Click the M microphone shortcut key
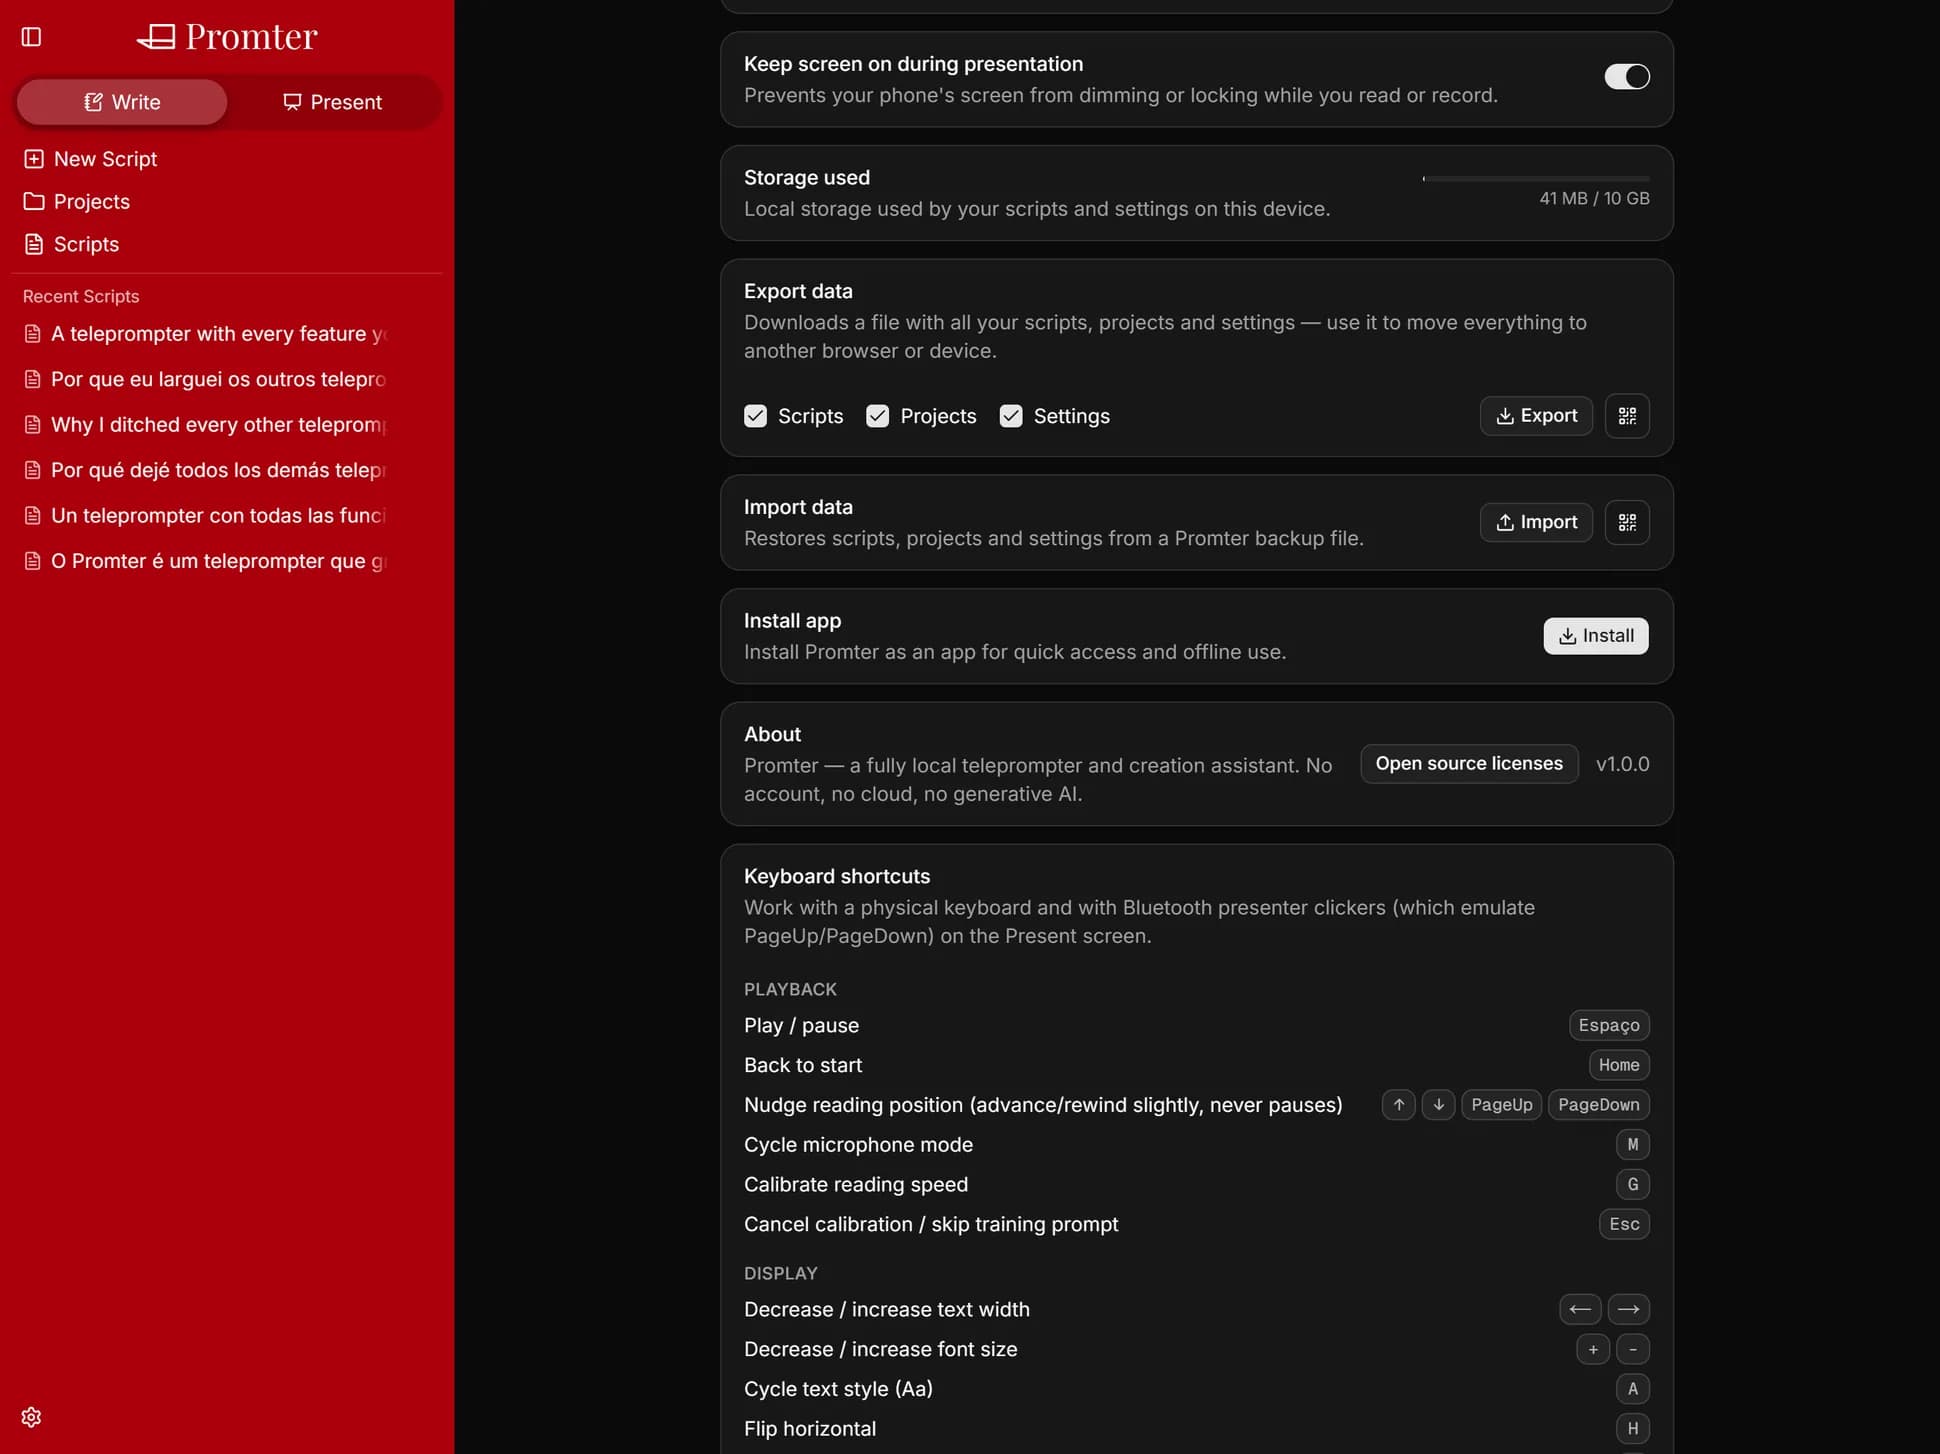 (1633, 1145)
